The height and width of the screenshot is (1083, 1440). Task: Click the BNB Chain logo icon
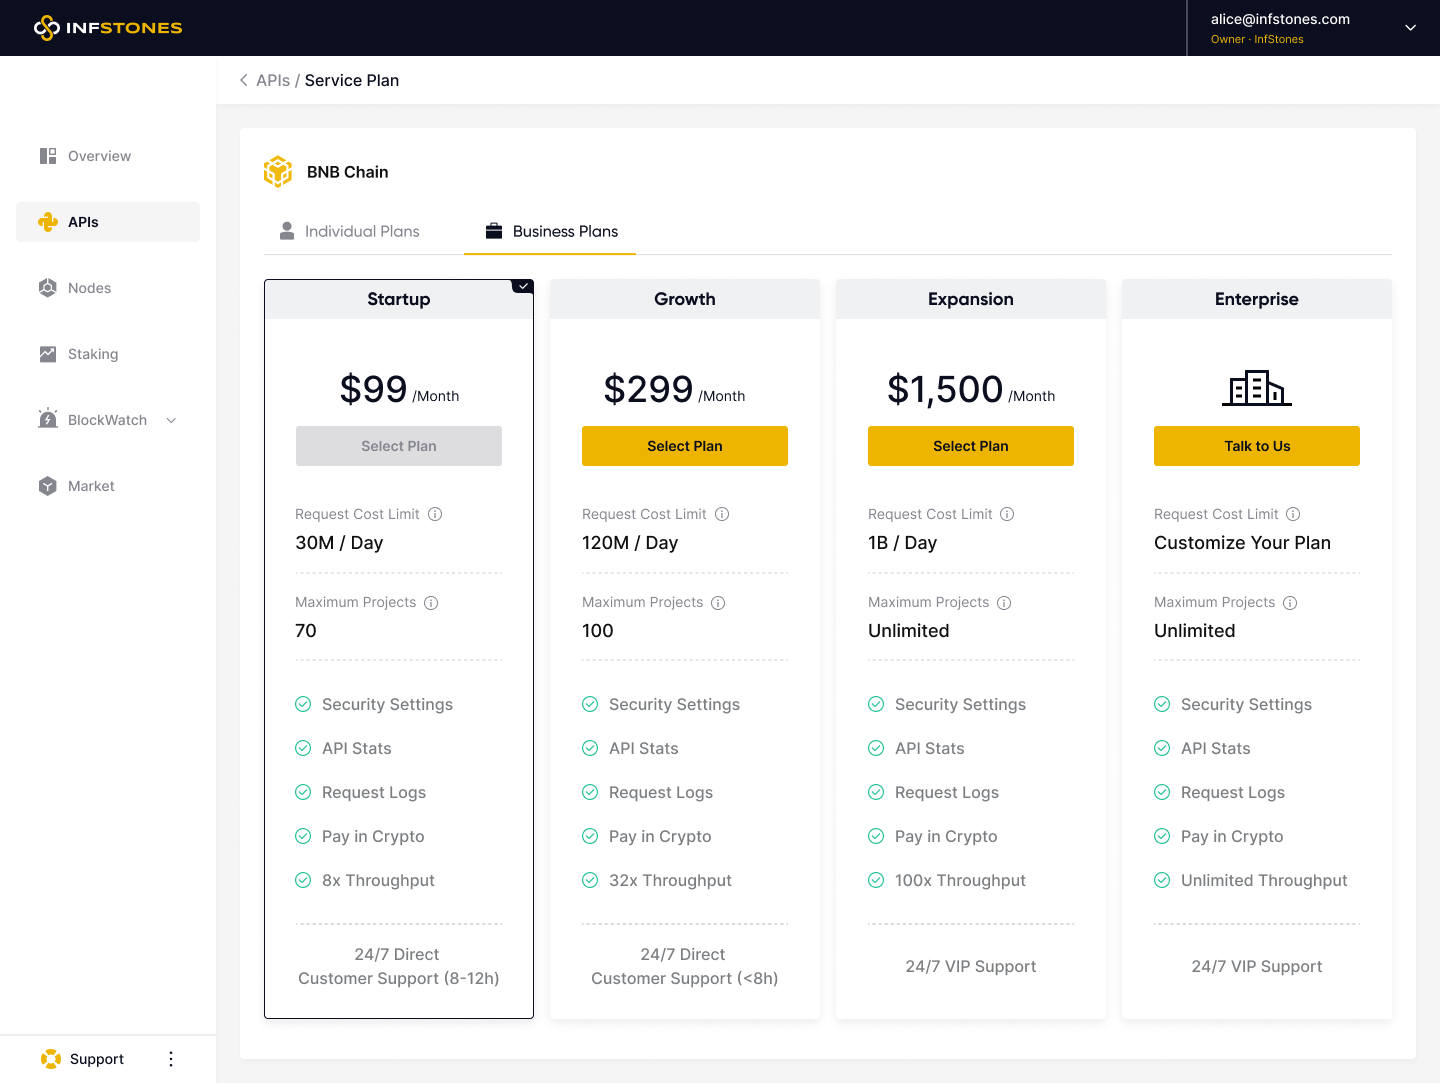click(x=278, y=172)
